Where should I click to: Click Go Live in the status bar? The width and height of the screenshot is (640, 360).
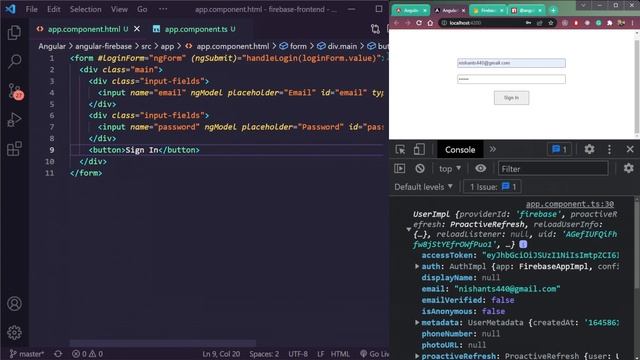pos(374,354)
